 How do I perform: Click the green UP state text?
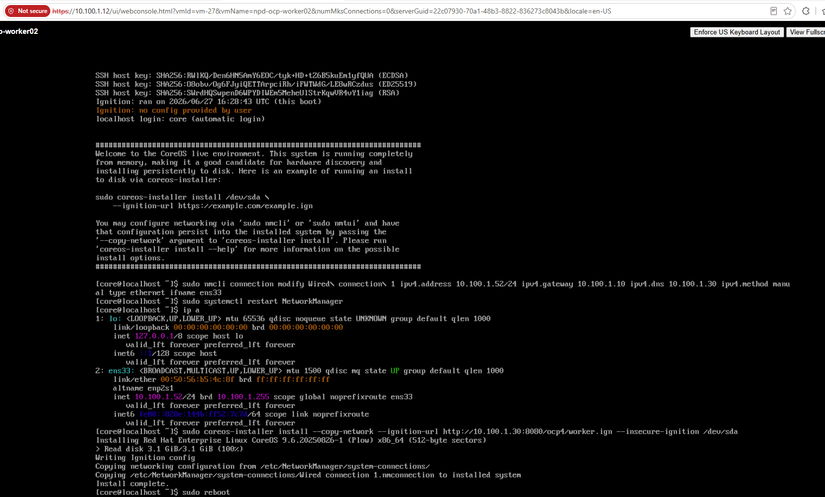395,371
